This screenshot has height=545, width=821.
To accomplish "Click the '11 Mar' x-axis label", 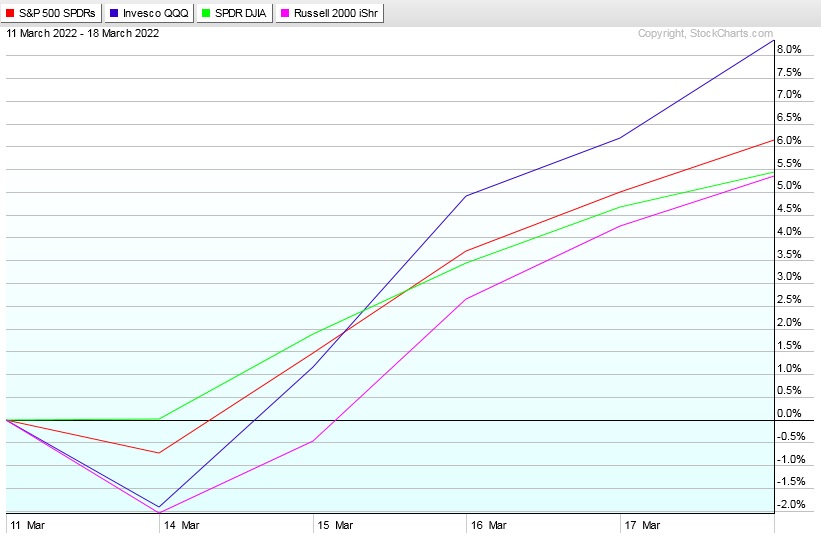I will [27, 525].
